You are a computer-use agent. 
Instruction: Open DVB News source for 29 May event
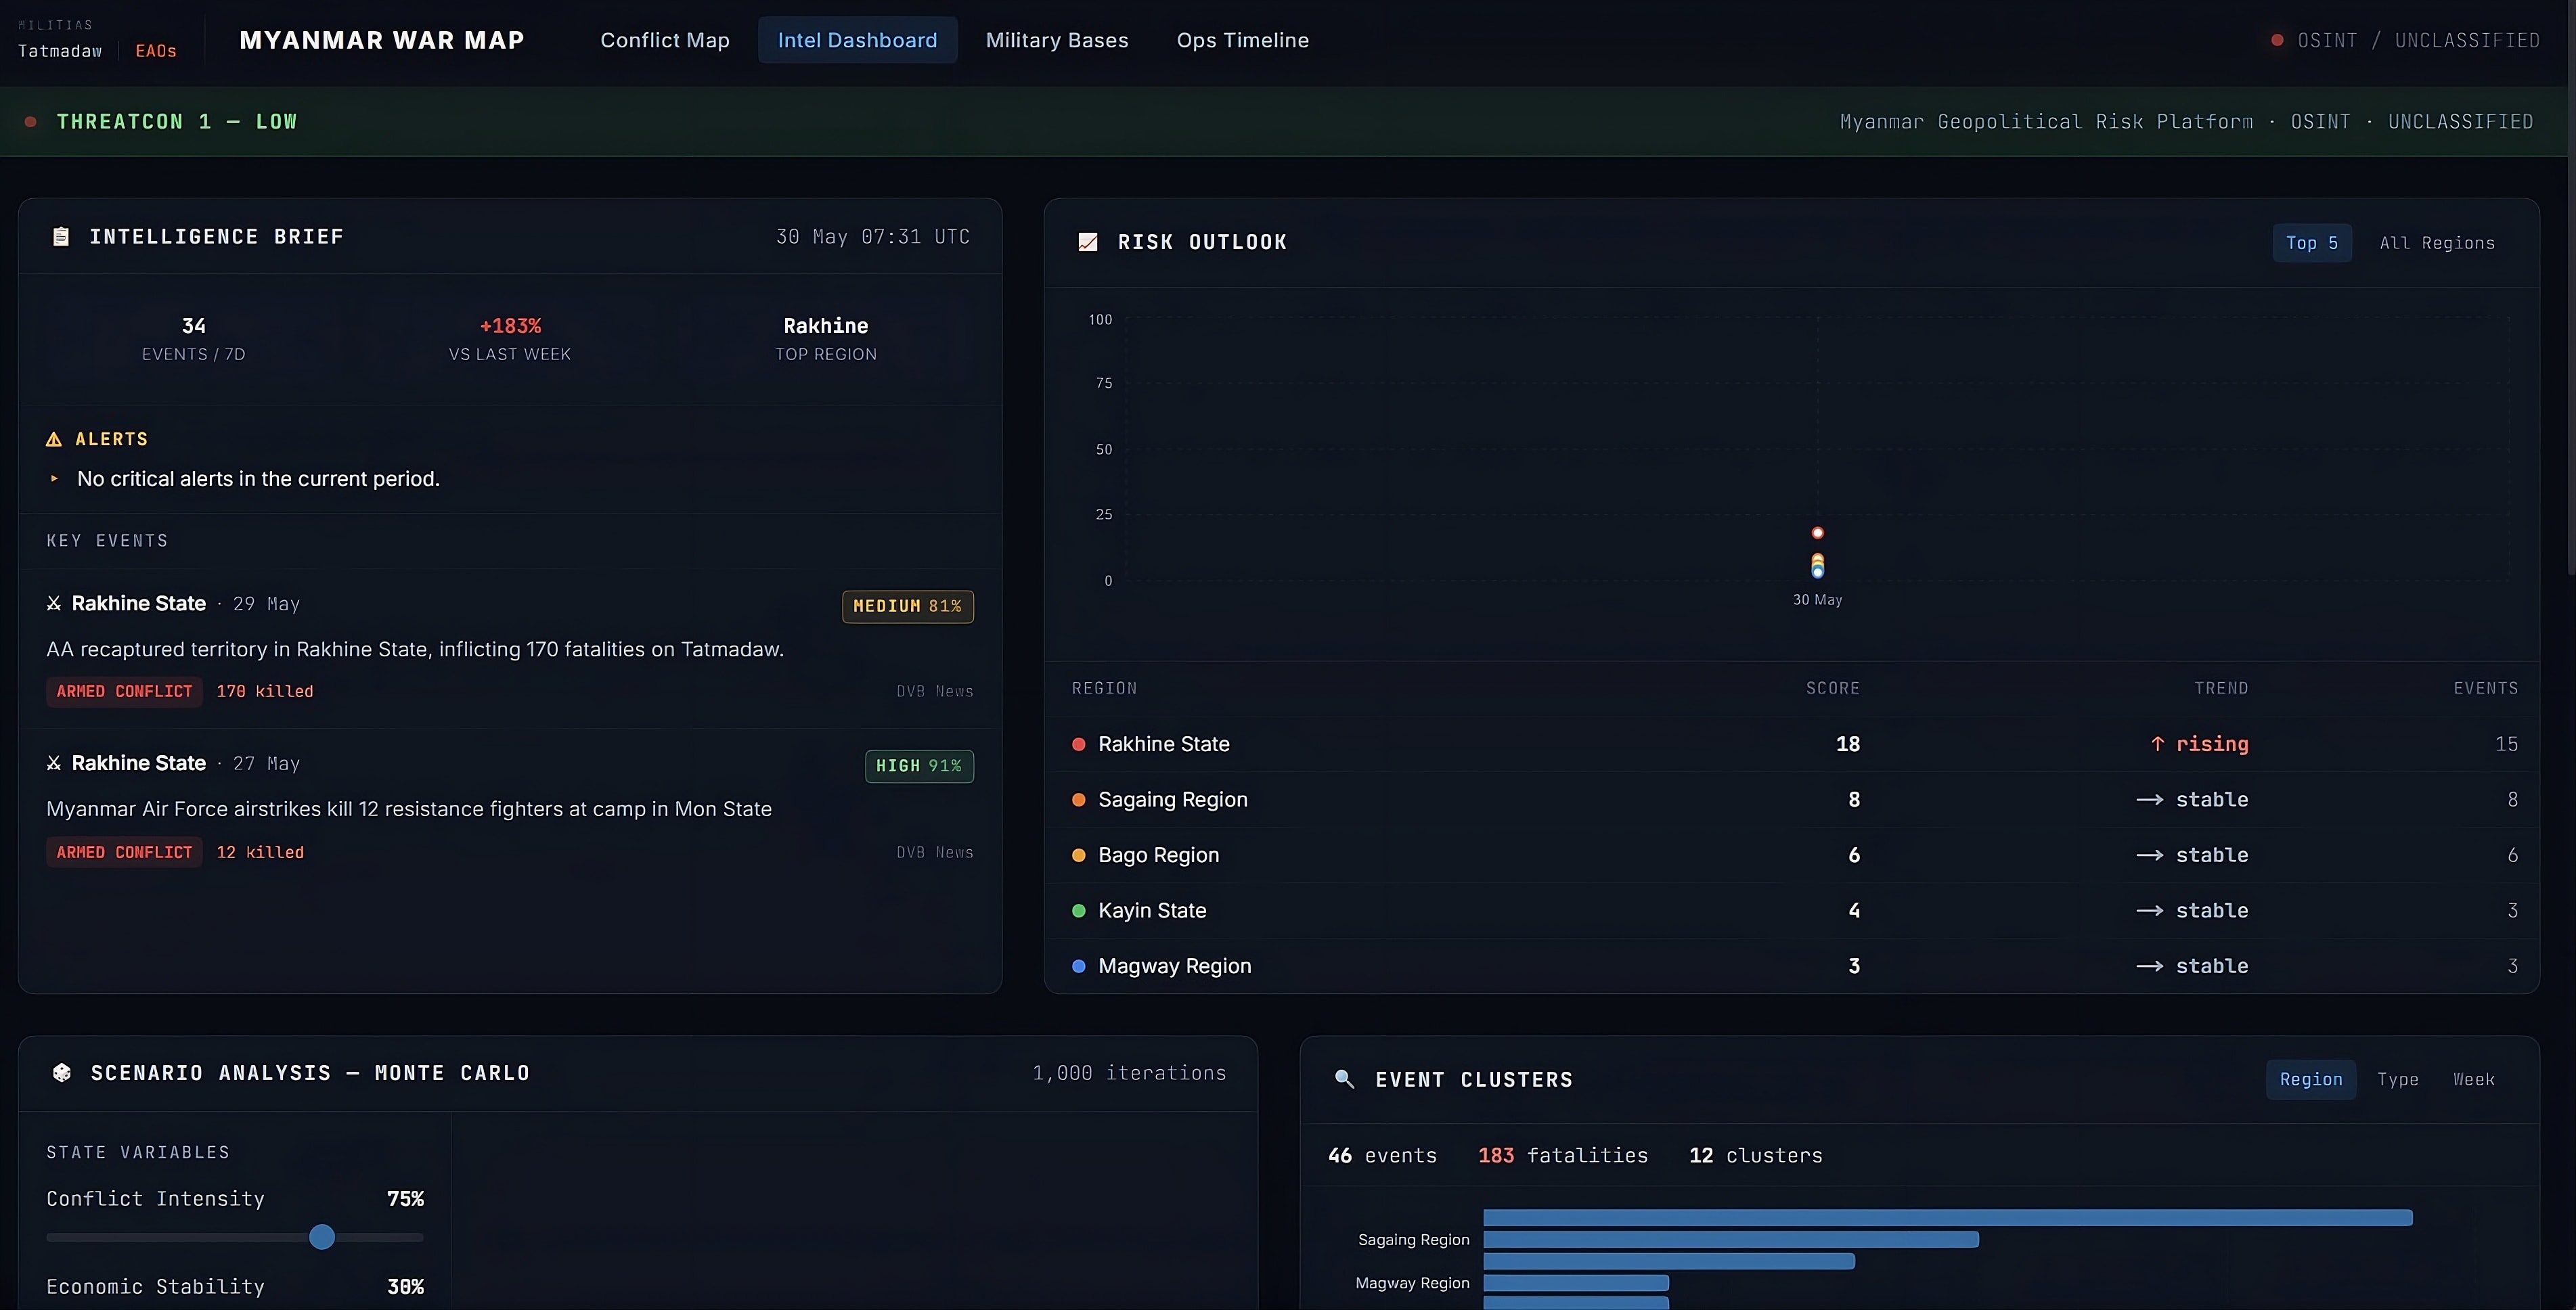coord(934,691)
